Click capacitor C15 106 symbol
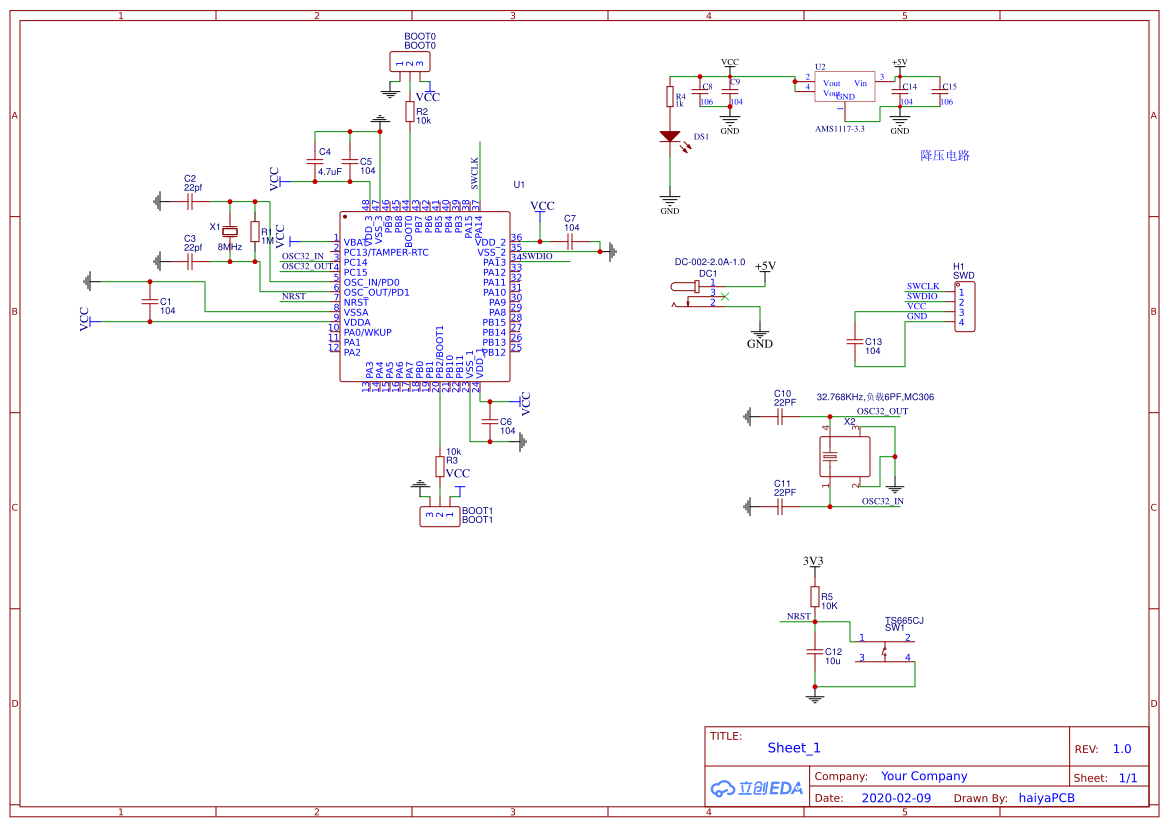Viewport: 1169px width, 827px height. [x=939, y=92]
